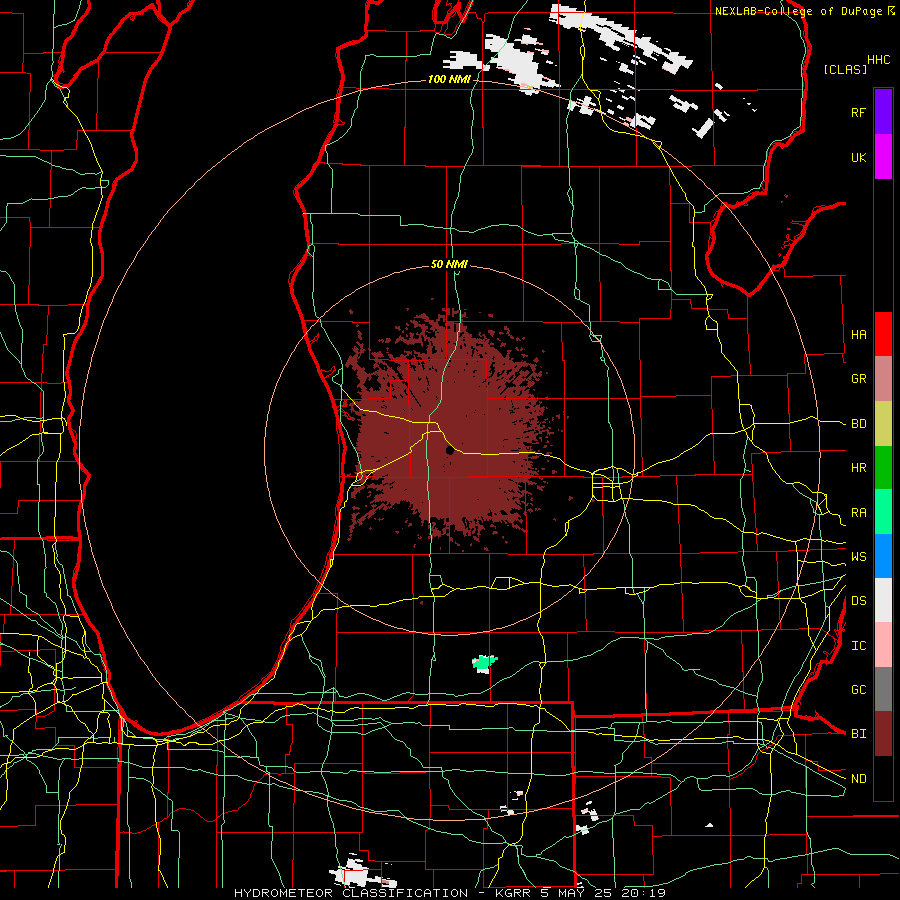This screenshot has width=900, height=900.
Task: Click the 'HA' legend label
Action: pos(858,334)
